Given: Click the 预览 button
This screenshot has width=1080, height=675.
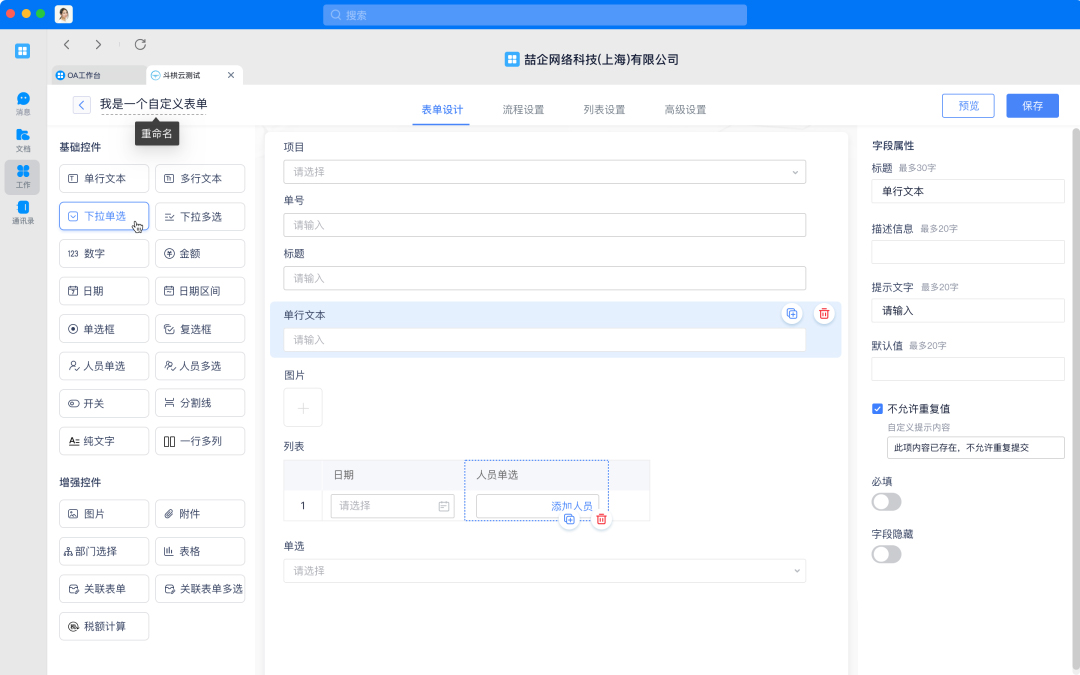Looking at the screenshot, I should pyautogui.click(x=968, y=106).
